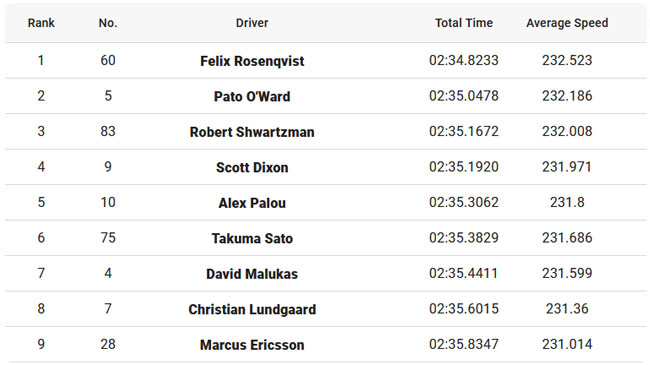Open Pato O'Ward driver name

click(x=252, y=96)
